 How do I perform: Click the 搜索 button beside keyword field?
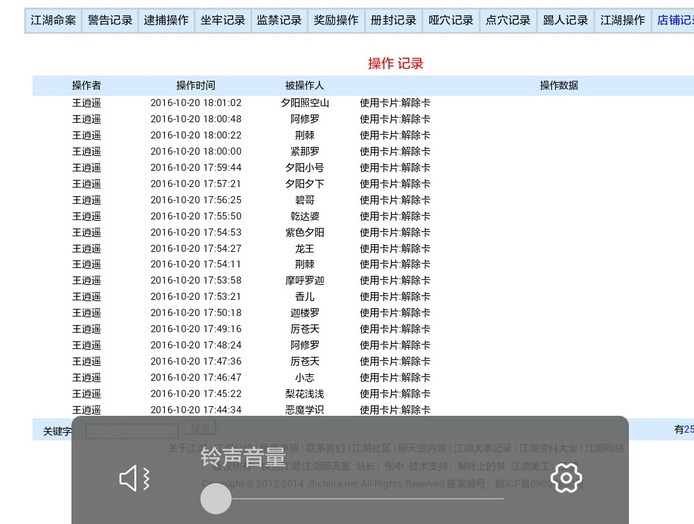201,428
